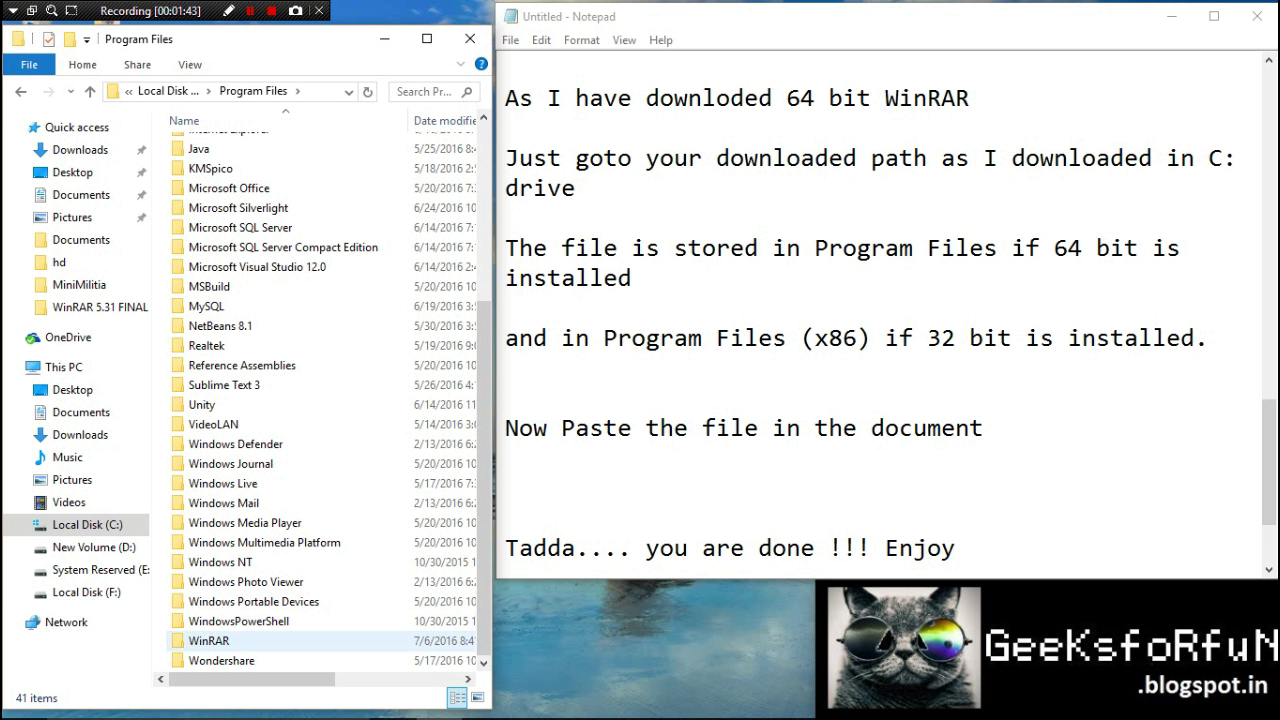The width and height of the screenshot is (1280, 720).
Task: Open OneDrive in navigation pane
Action: (68, 337)
